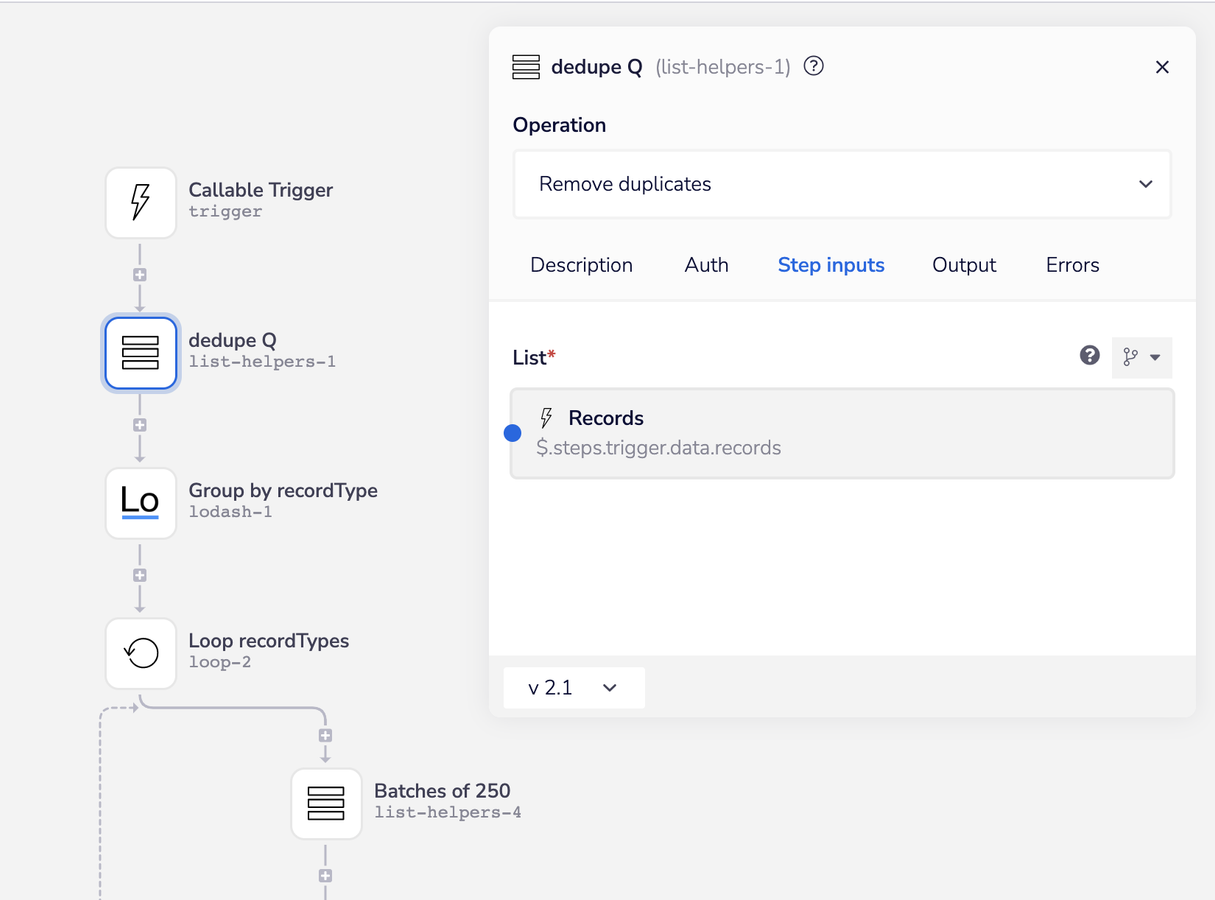Open the List input type selector dropdown
The height and width of the screenshot is (900, 1215).
(x=1141, y=357)
